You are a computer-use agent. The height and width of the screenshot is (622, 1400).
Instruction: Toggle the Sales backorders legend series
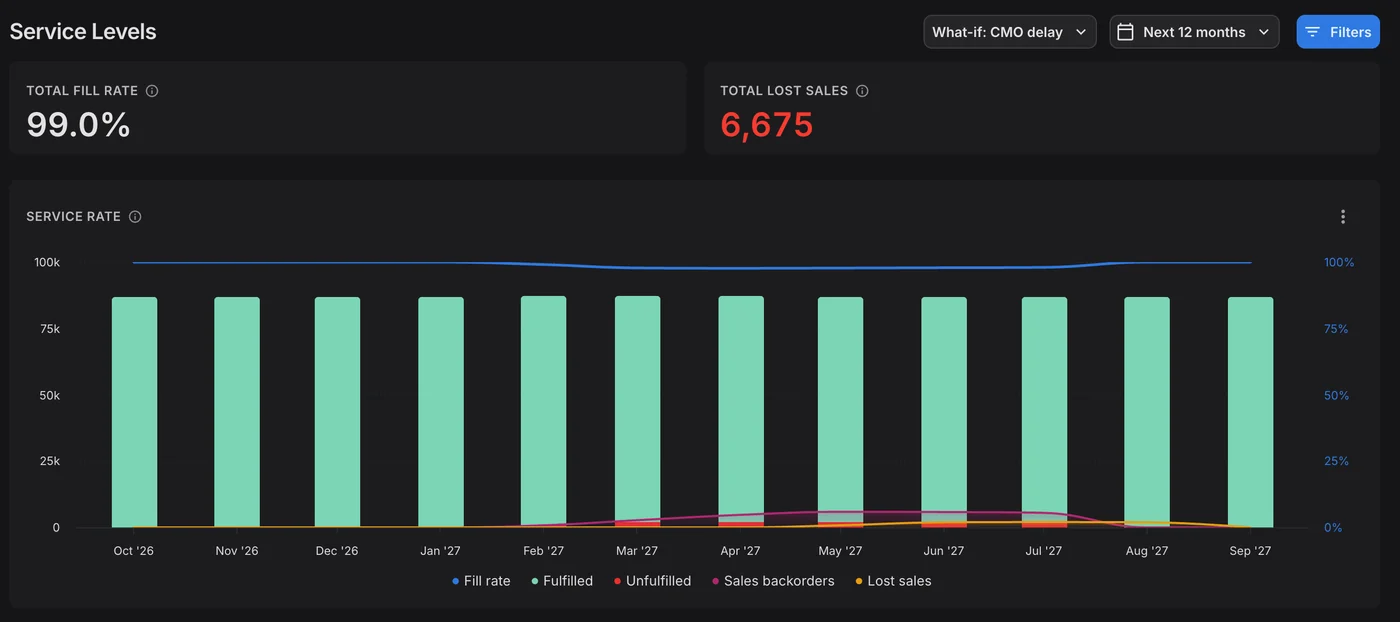pyautogui.click(x=773, y=581)
